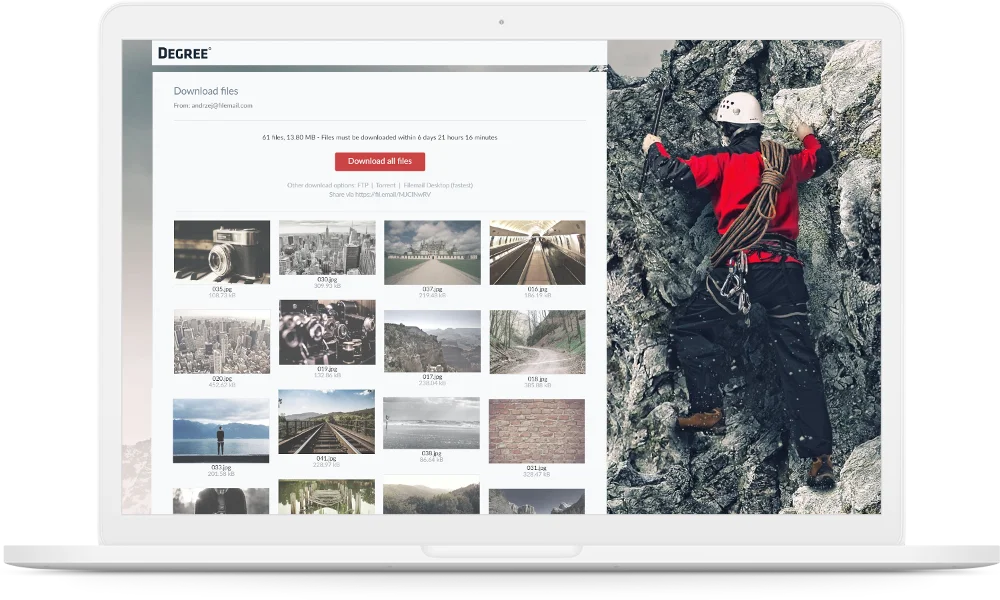Open the FTP download option
The height and width of the screenshot is (600, 1000).
(363, 185)
